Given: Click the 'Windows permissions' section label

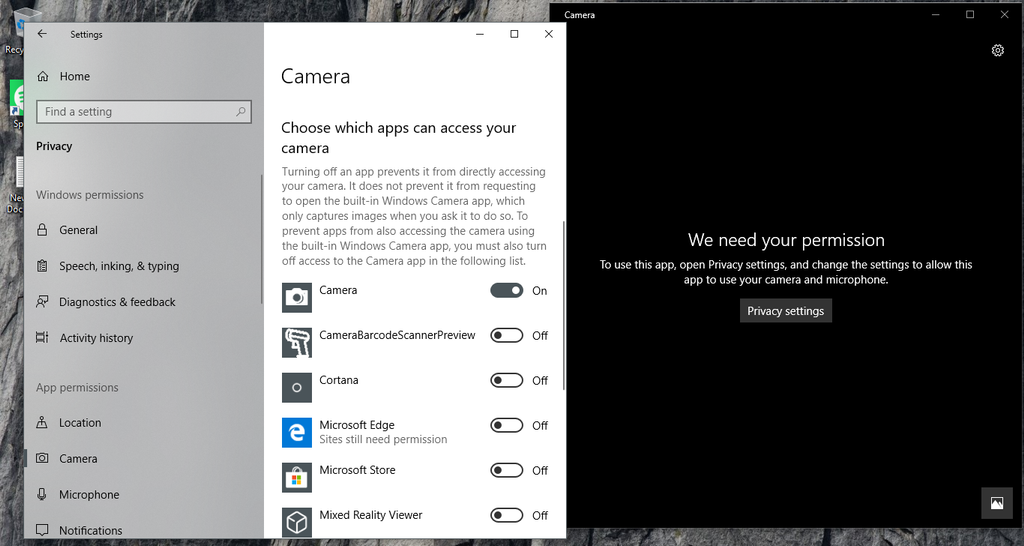Looking at the screenshot, I should tap(89, 195).
